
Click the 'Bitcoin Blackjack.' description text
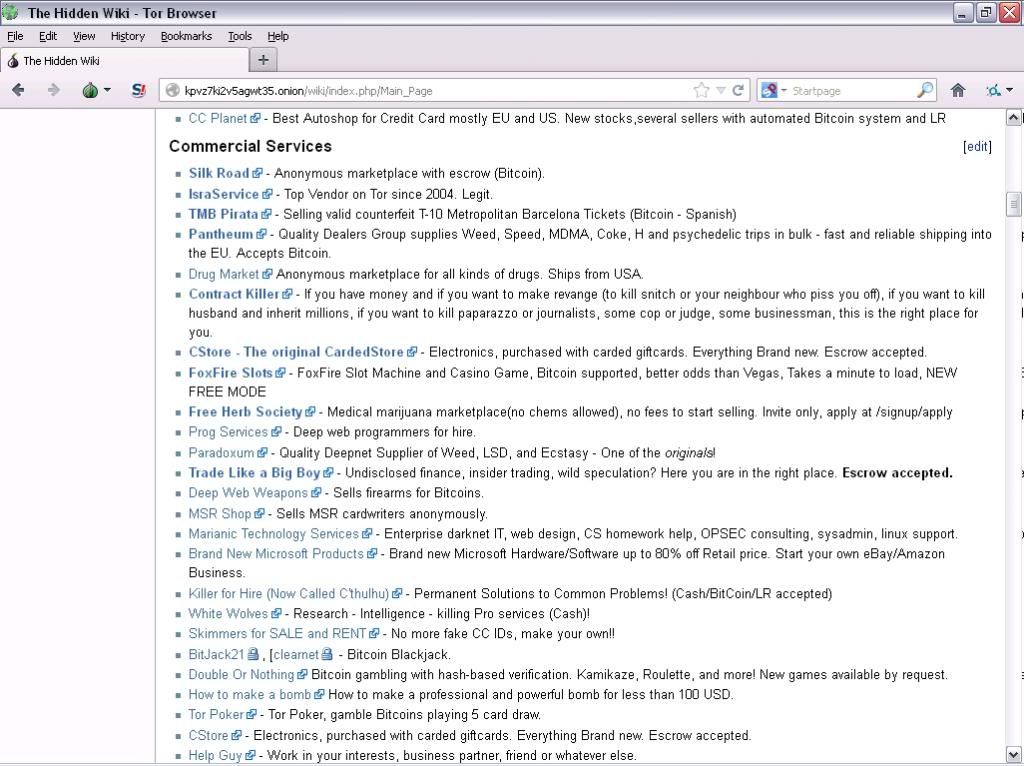[x=398, y=654]
